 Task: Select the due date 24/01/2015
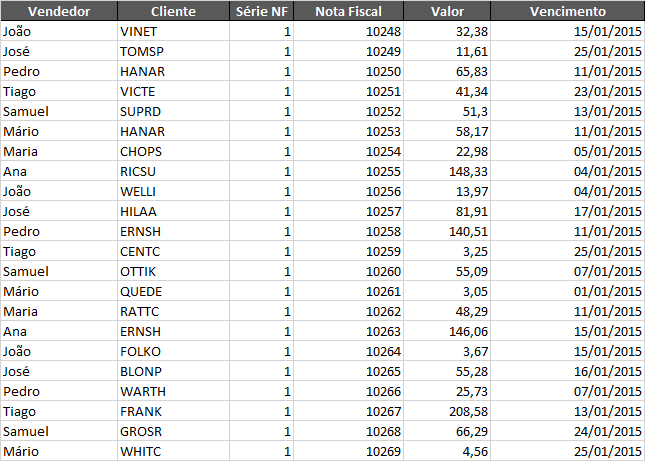(605, 430)
